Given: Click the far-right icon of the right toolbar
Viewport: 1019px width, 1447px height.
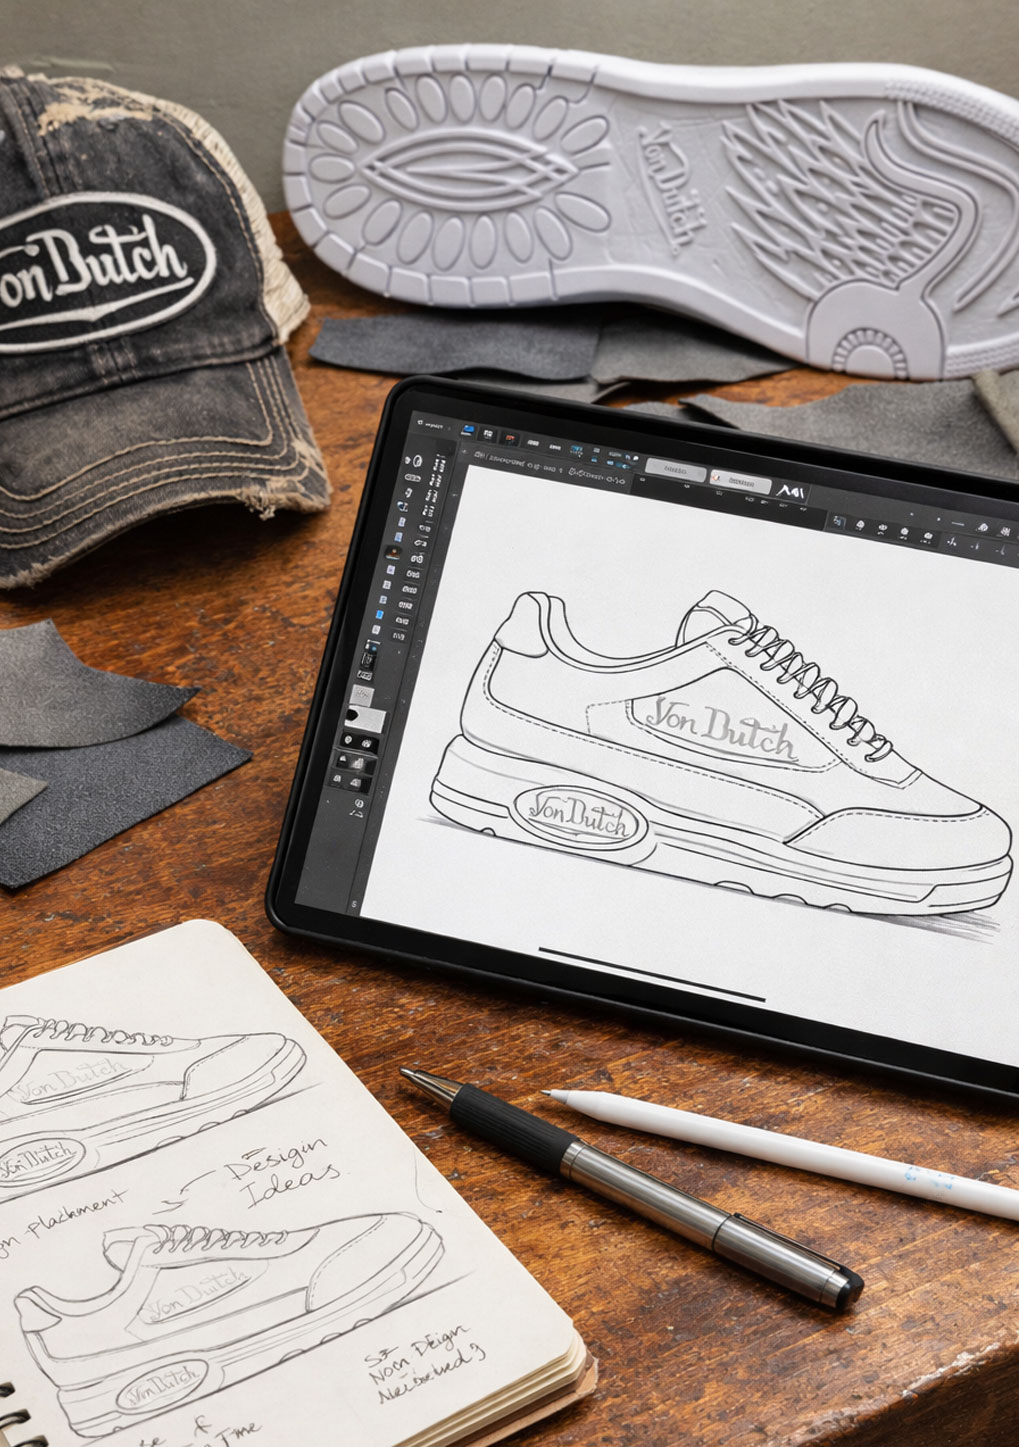Looking at the screenshot, I should click(x=1003, y=549).
